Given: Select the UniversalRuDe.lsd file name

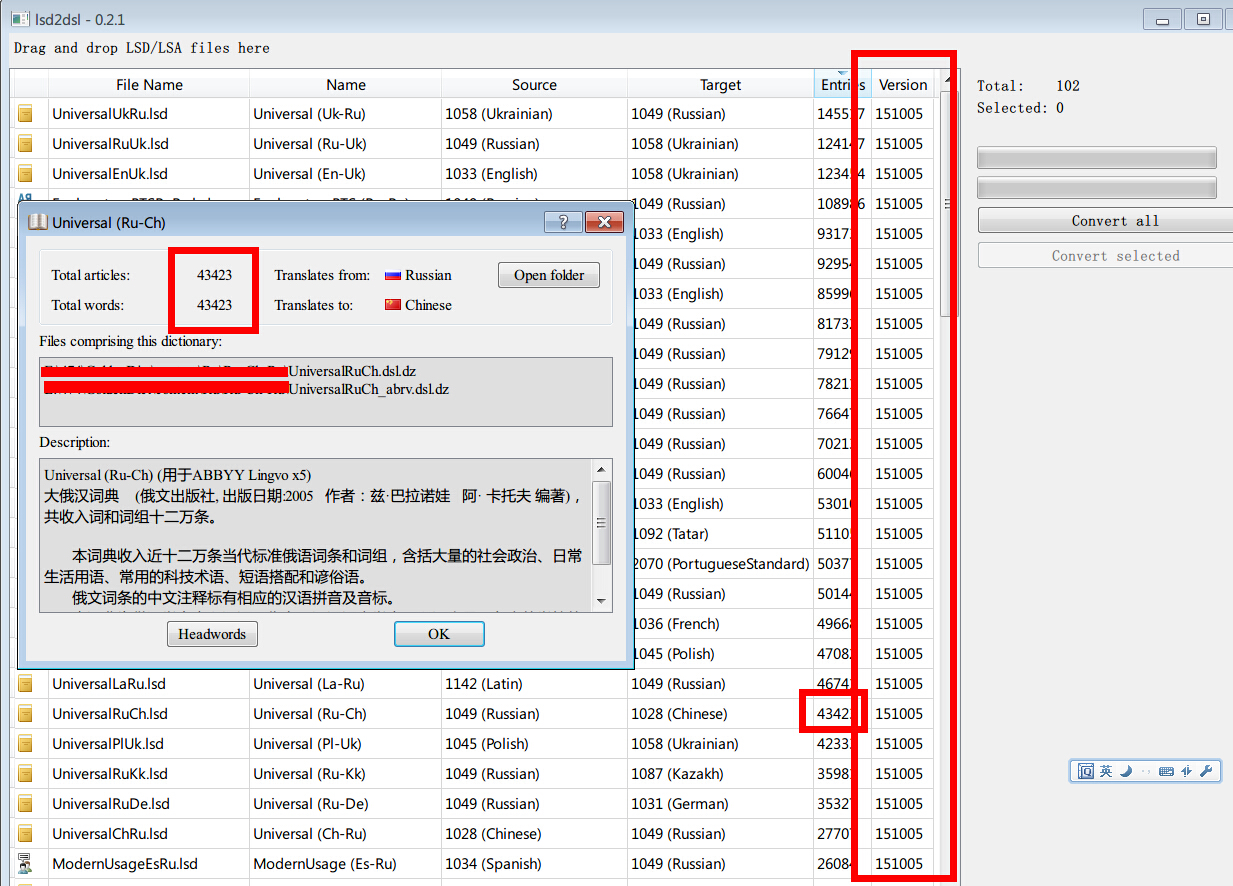Looking at the screenshot, I should point(110,804).
